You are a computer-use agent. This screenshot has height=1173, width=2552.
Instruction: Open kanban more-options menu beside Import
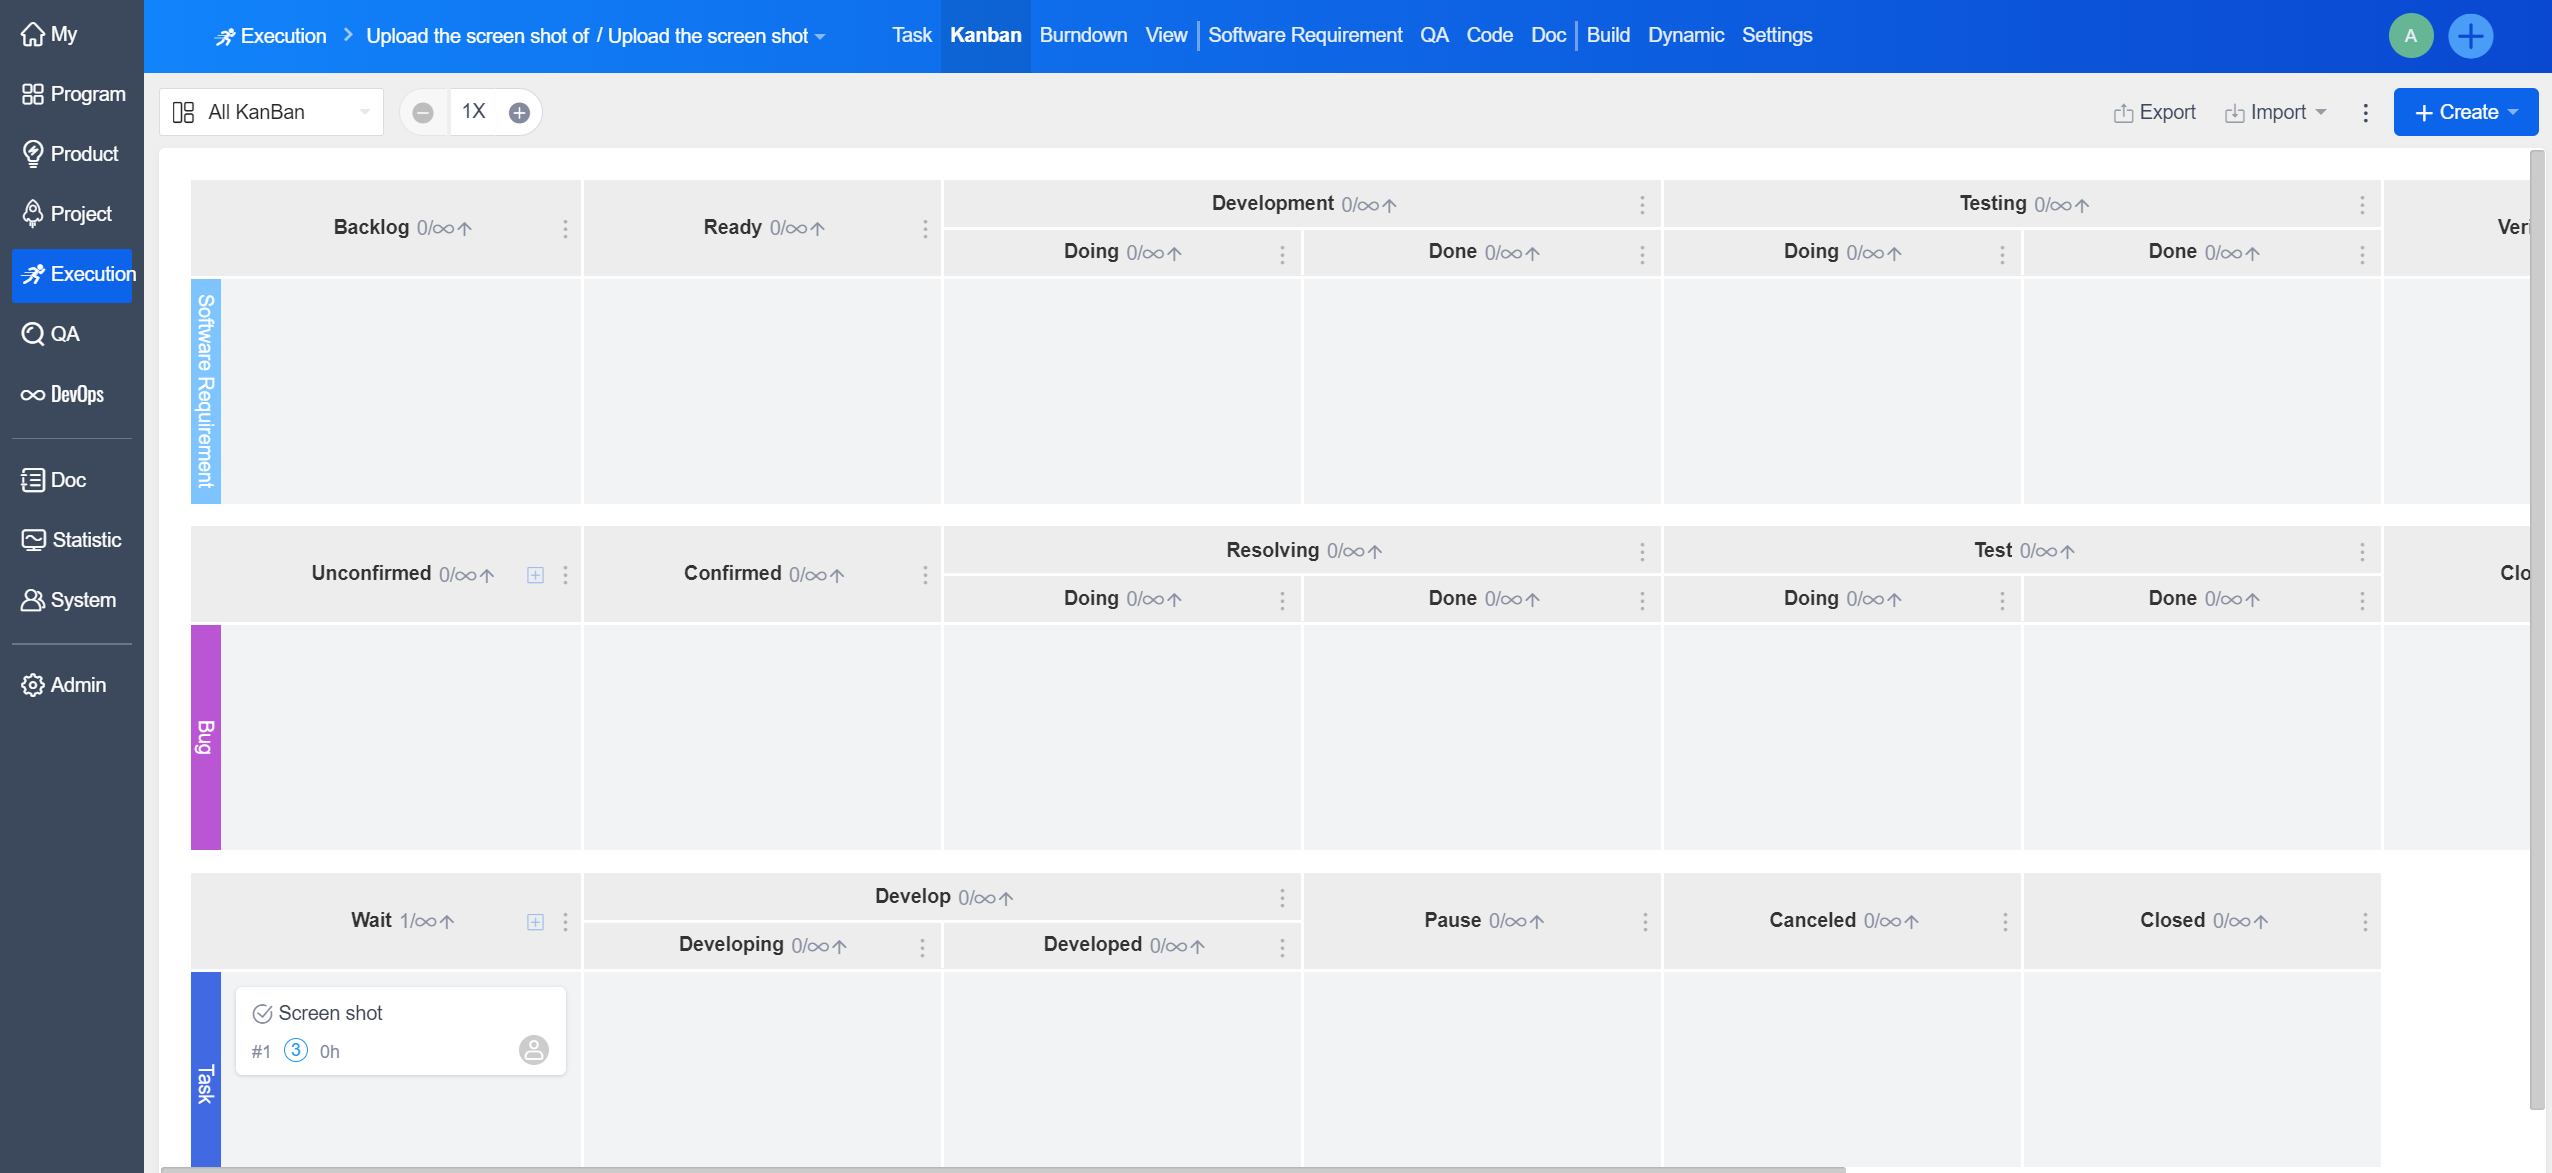tap(2365, 113)
